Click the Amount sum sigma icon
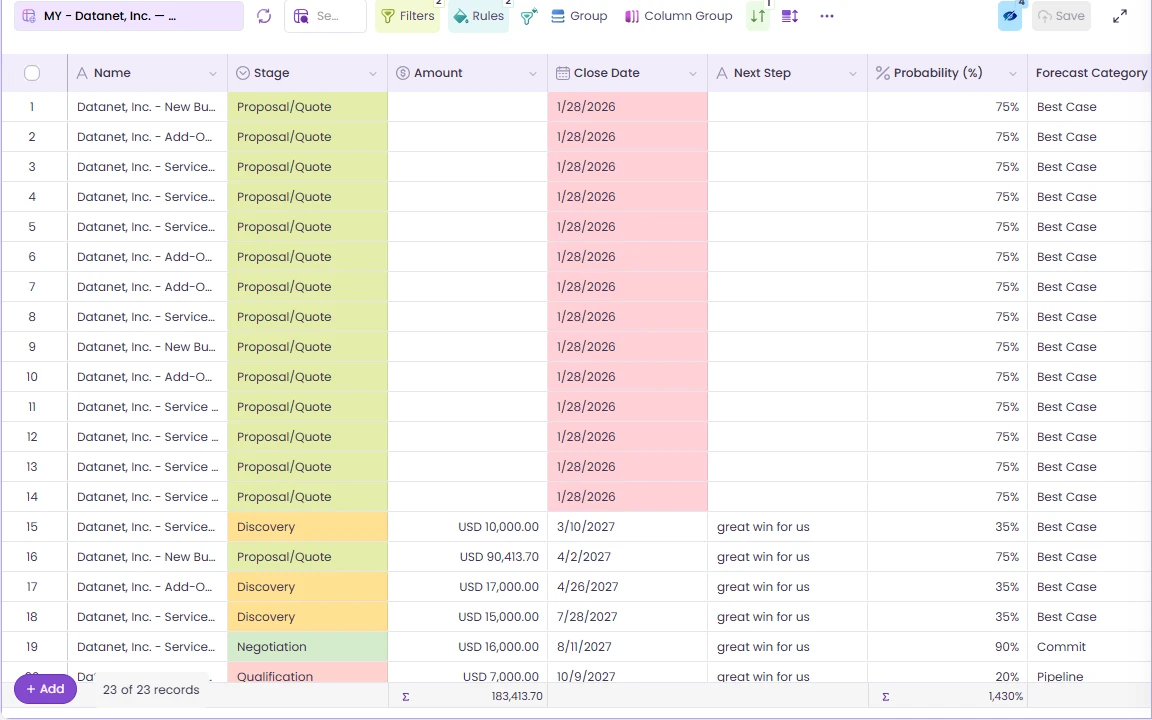Screen dimensions: 1152x720 click(406, 696)
